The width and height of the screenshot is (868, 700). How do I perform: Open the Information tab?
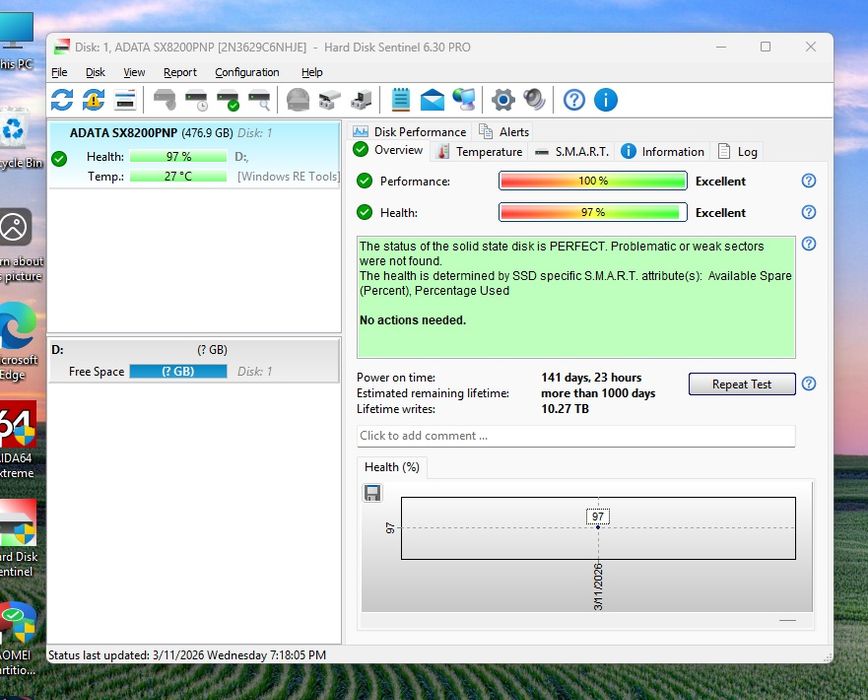(663, 152)
